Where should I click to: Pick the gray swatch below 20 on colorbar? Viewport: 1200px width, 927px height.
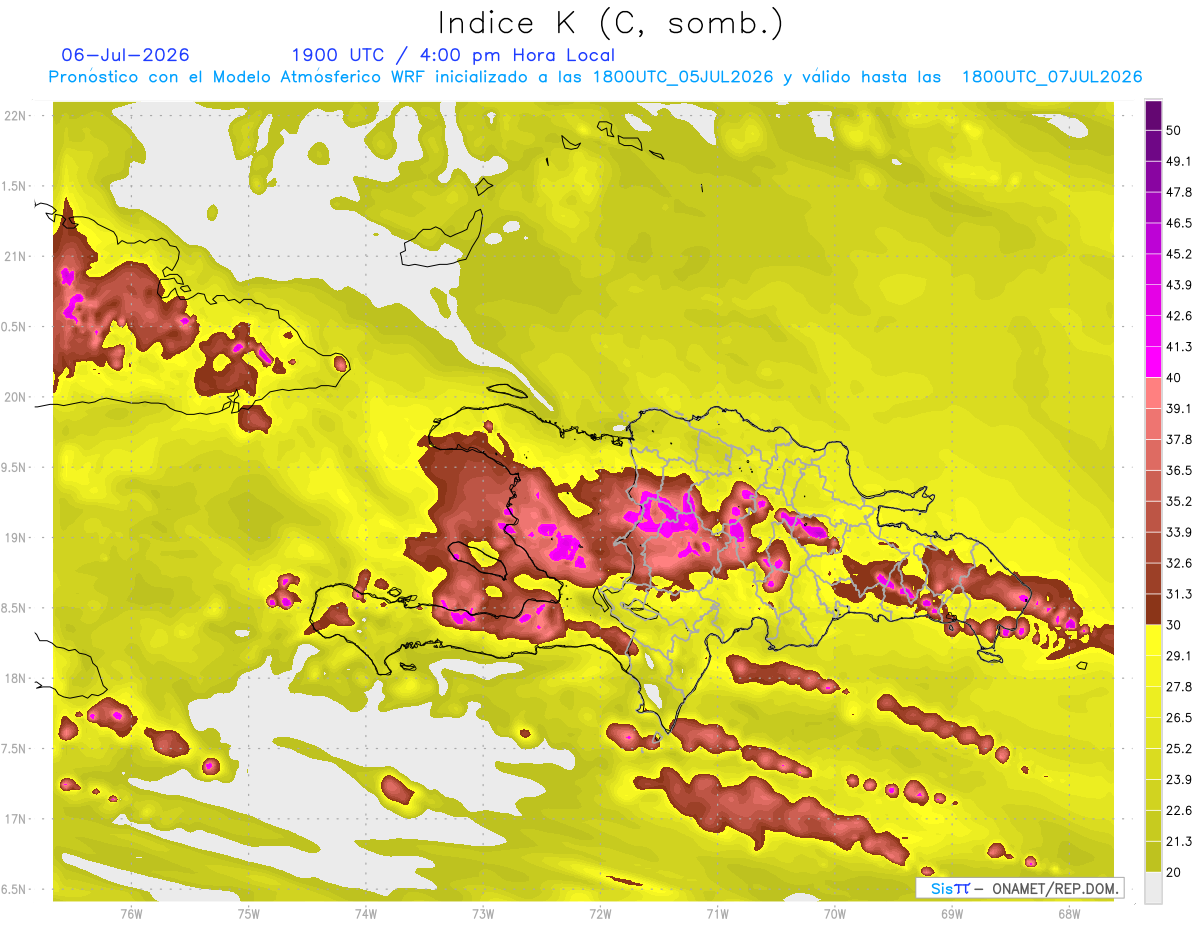(x=1153, y=888)
